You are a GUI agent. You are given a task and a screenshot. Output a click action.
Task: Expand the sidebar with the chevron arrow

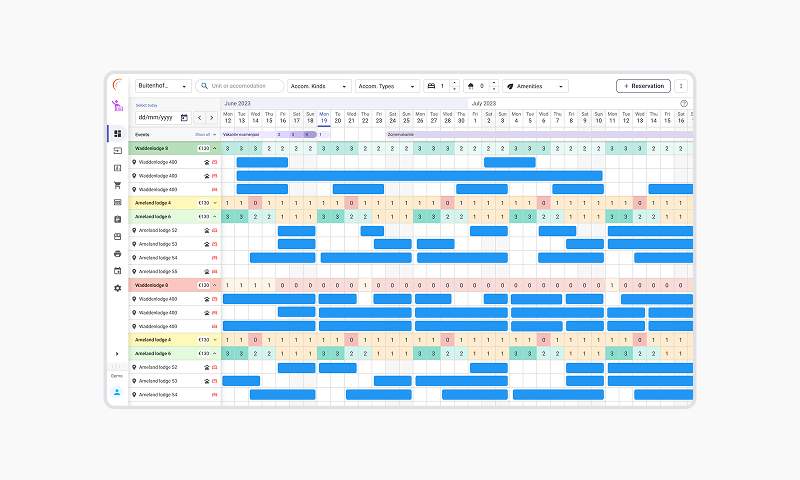tap(117, 353)
